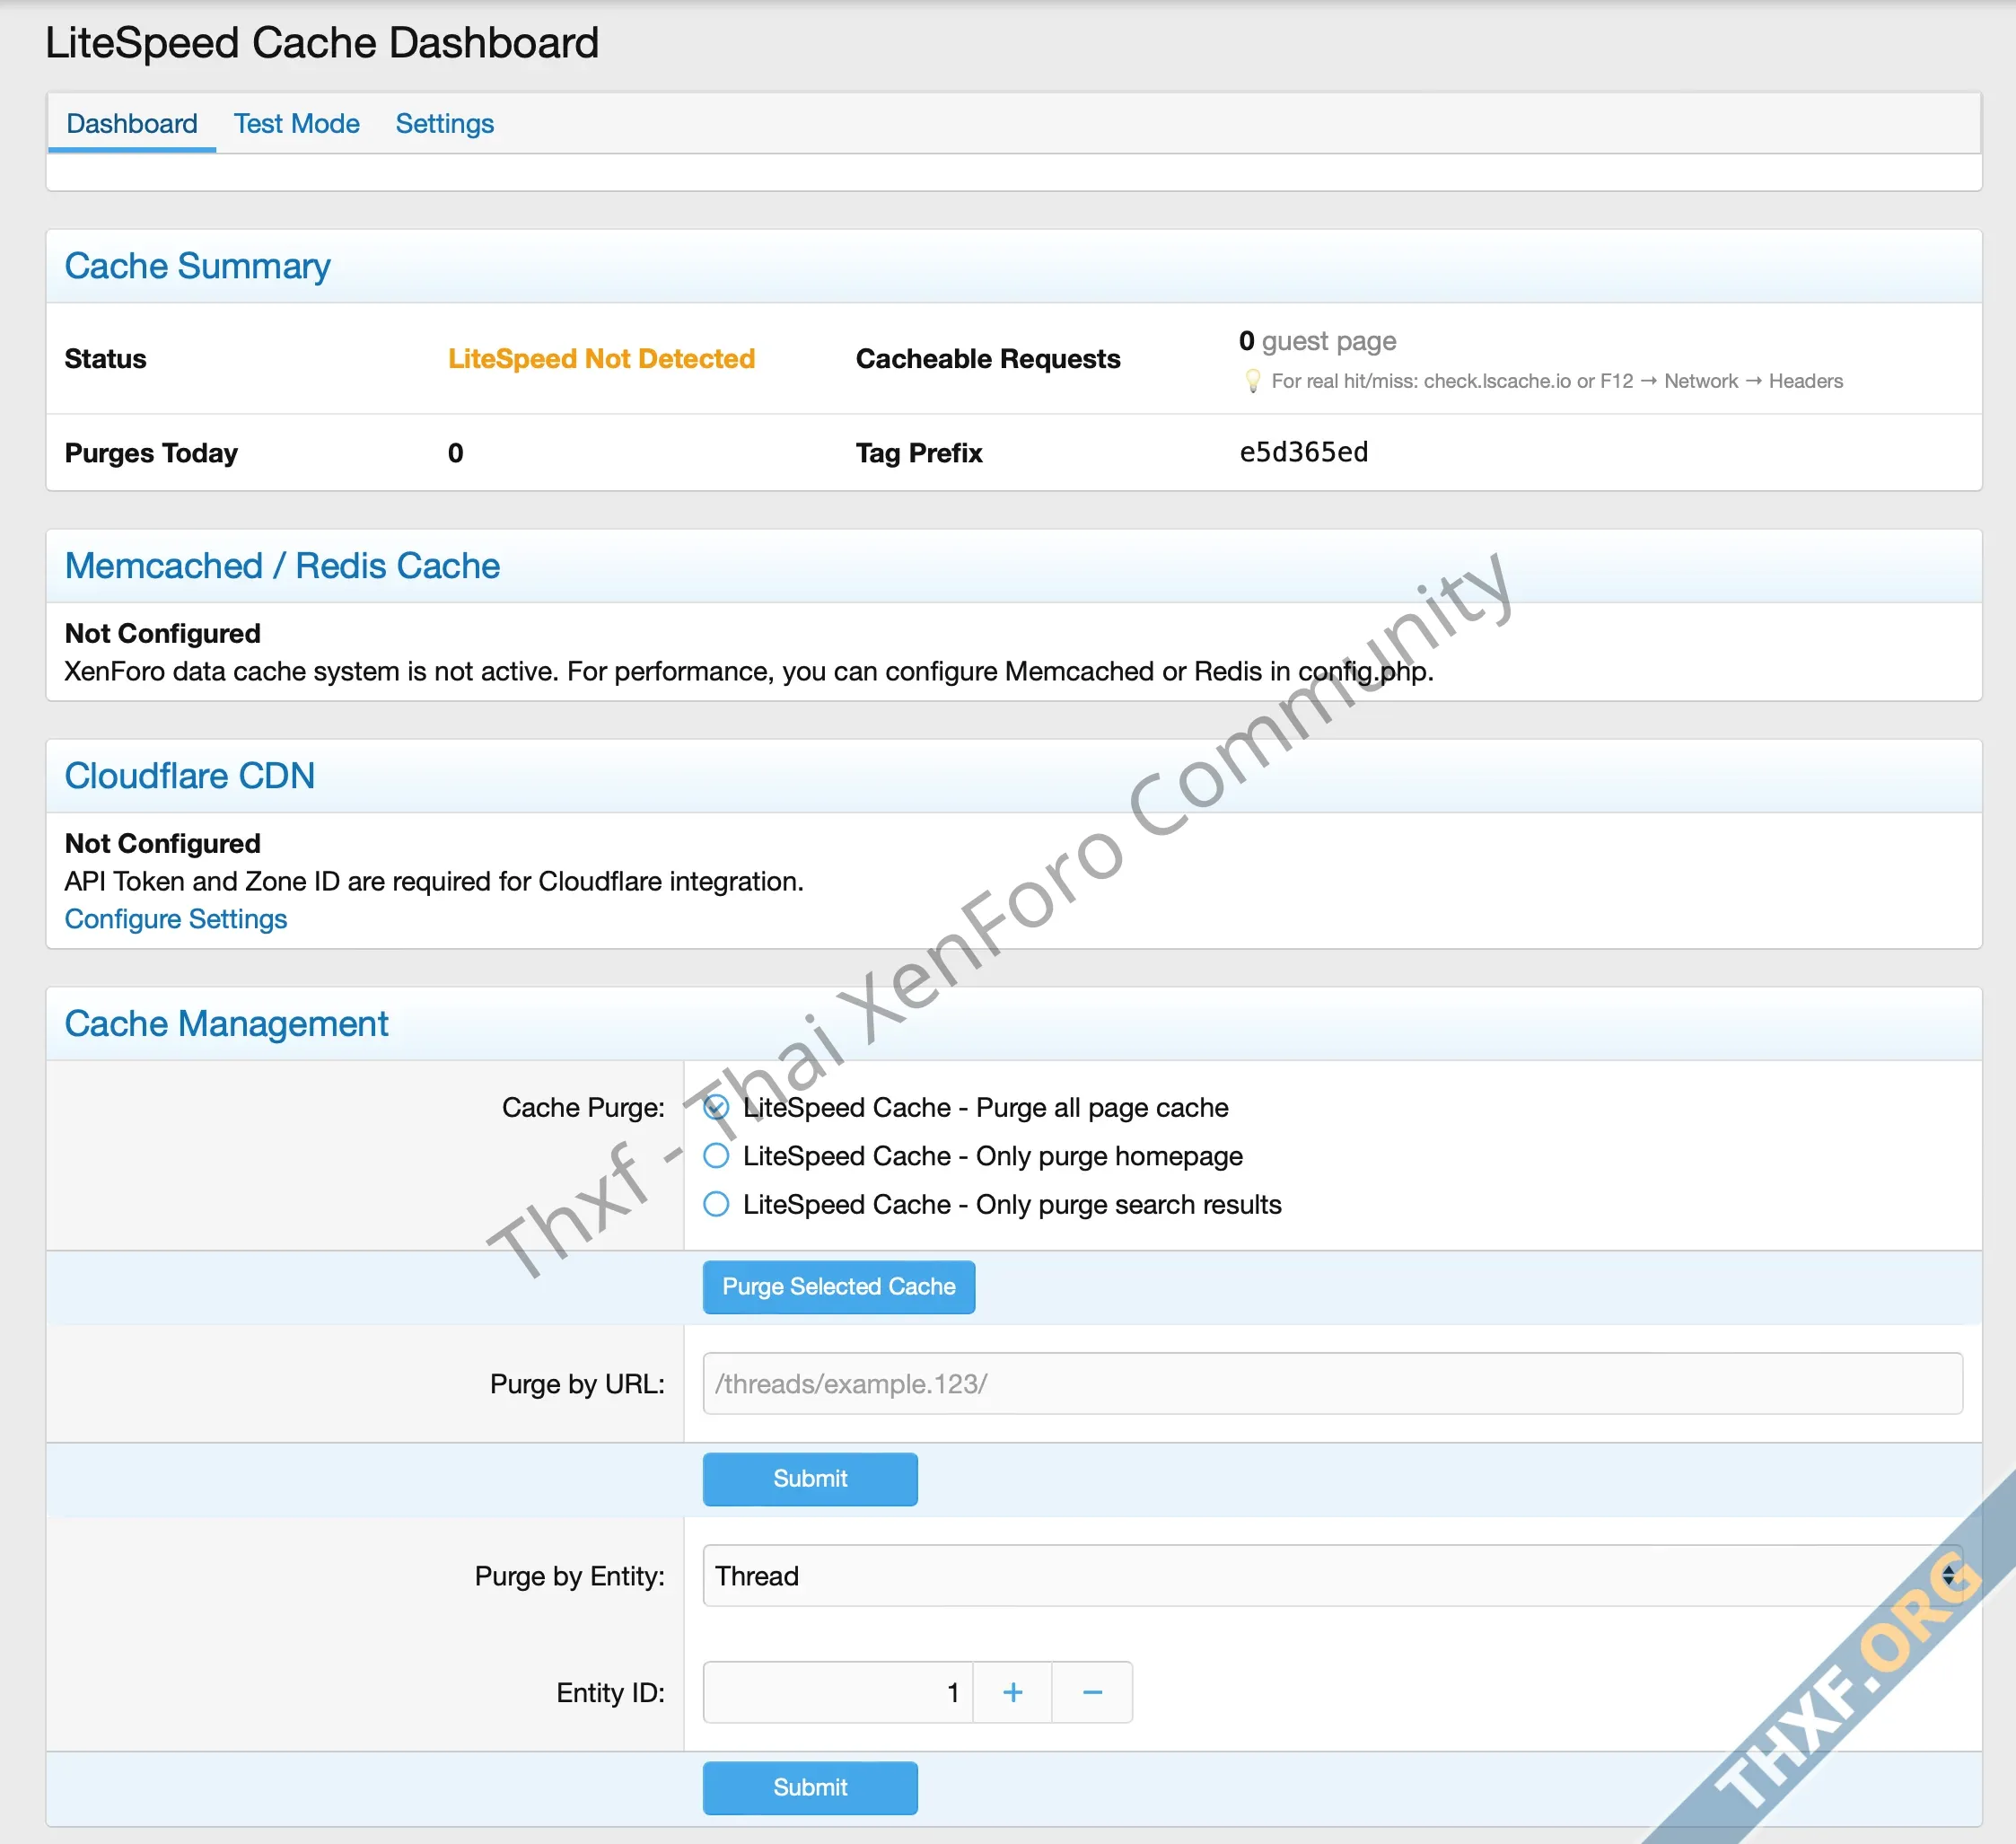Click the Thread dropdown arrows icon
Viewport: 2016px width, 1844px height.
click(1948, 1576)
